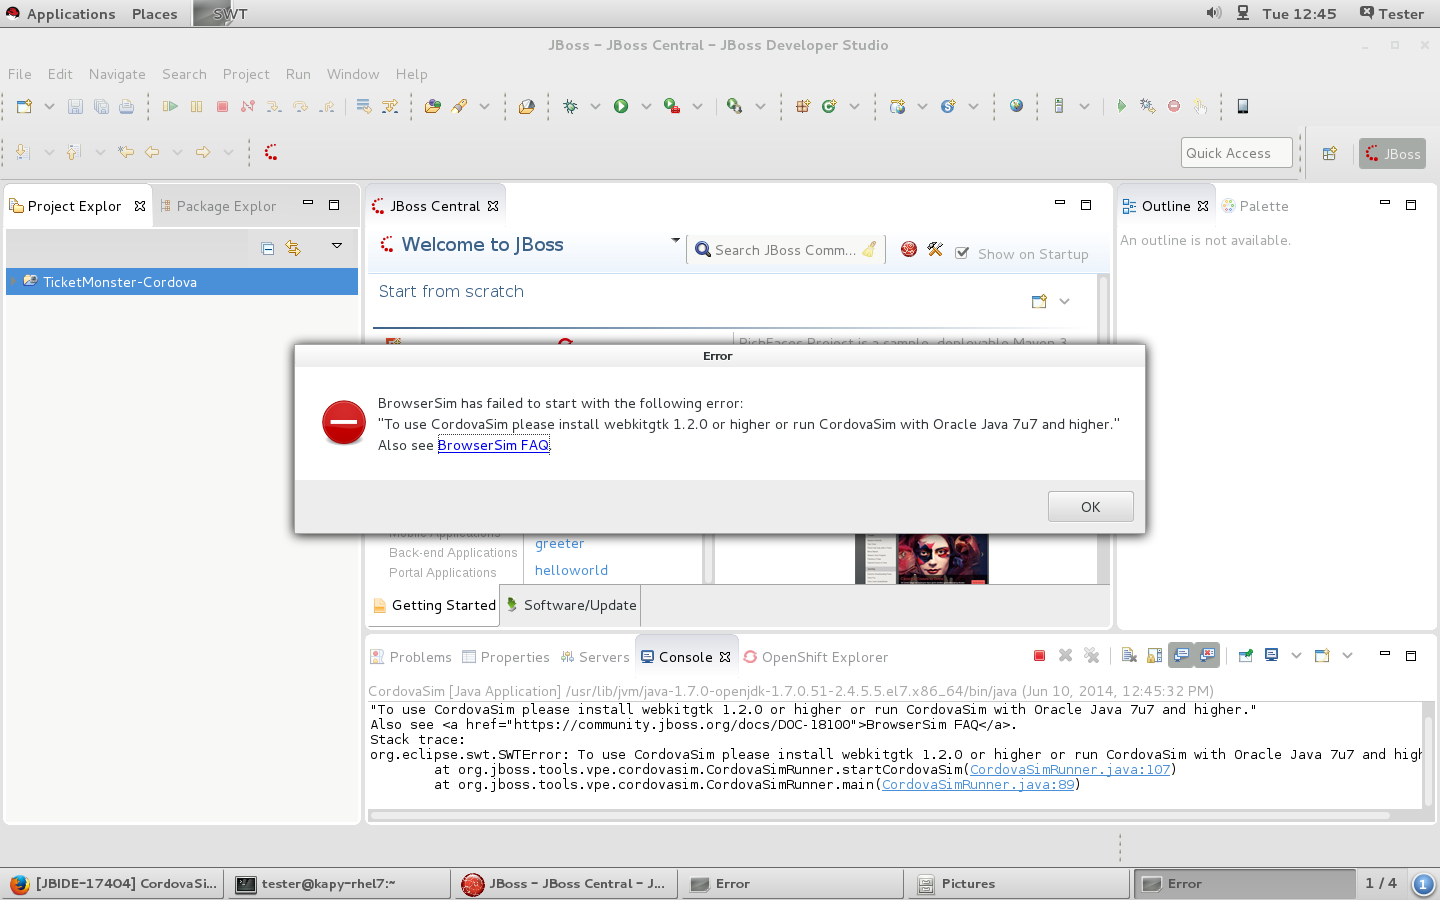
Task: Open the New wizard dropdown arrow
Action: tap(49, 106)
